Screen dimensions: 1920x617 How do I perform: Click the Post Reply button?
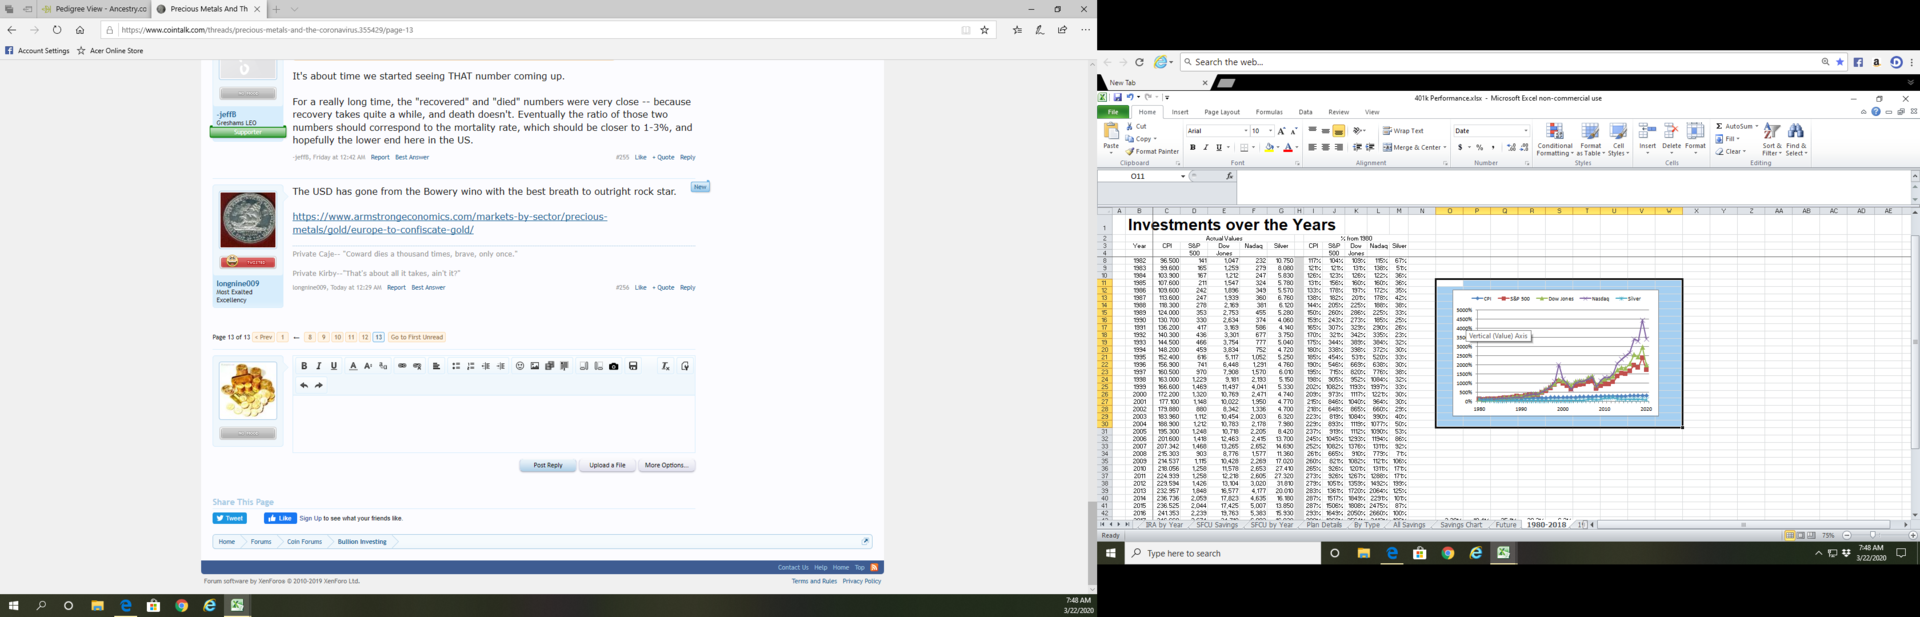click(547, 465)
